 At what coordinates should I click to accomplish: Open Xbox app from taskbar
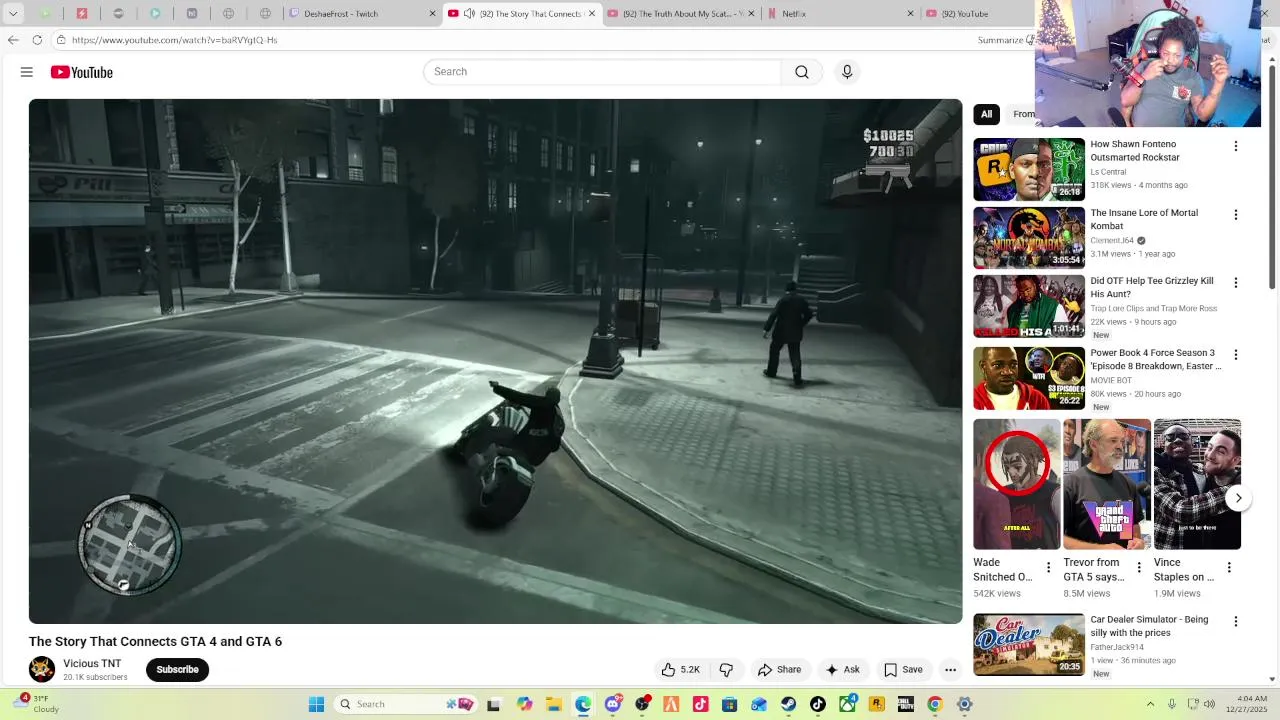click(x=848, y=704)
